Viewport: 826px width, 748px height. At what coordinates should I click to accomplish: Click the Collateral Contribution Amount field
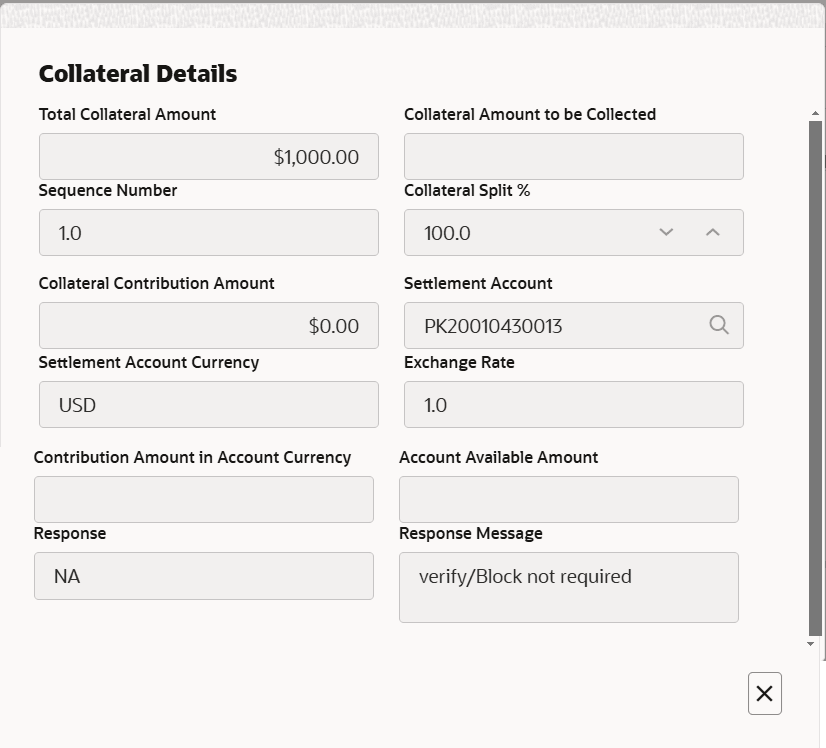208,325
